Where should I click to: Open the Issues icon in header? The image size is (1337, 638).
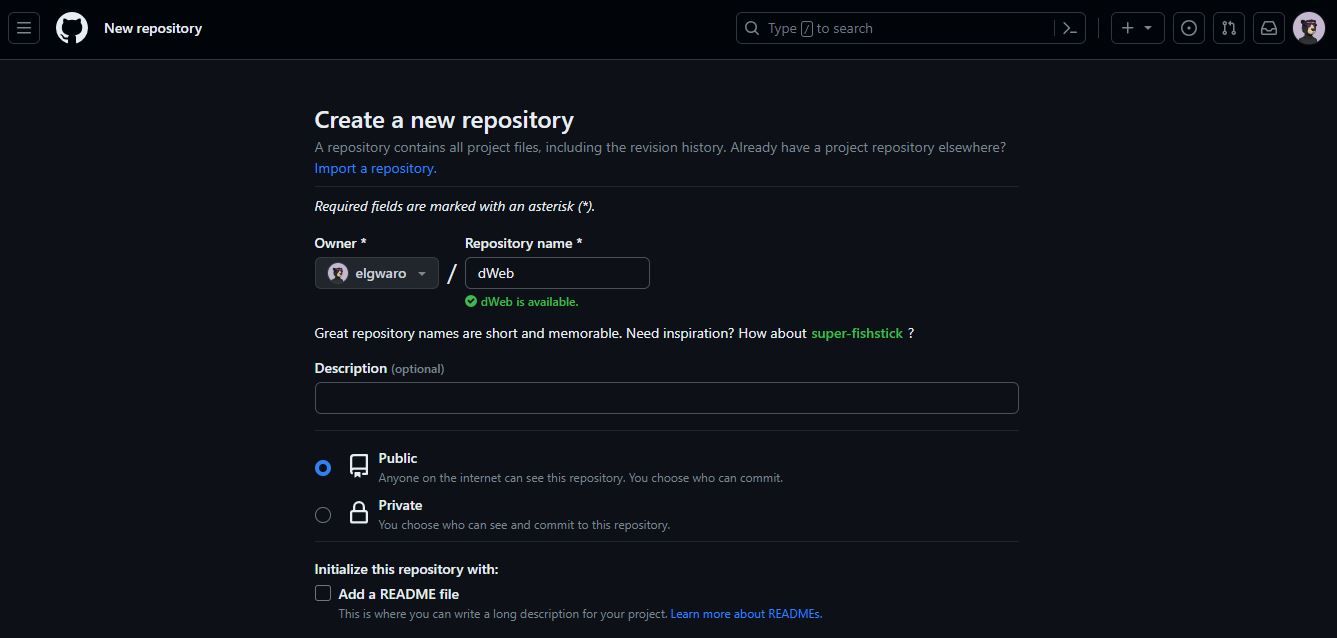coord(1188,27)
